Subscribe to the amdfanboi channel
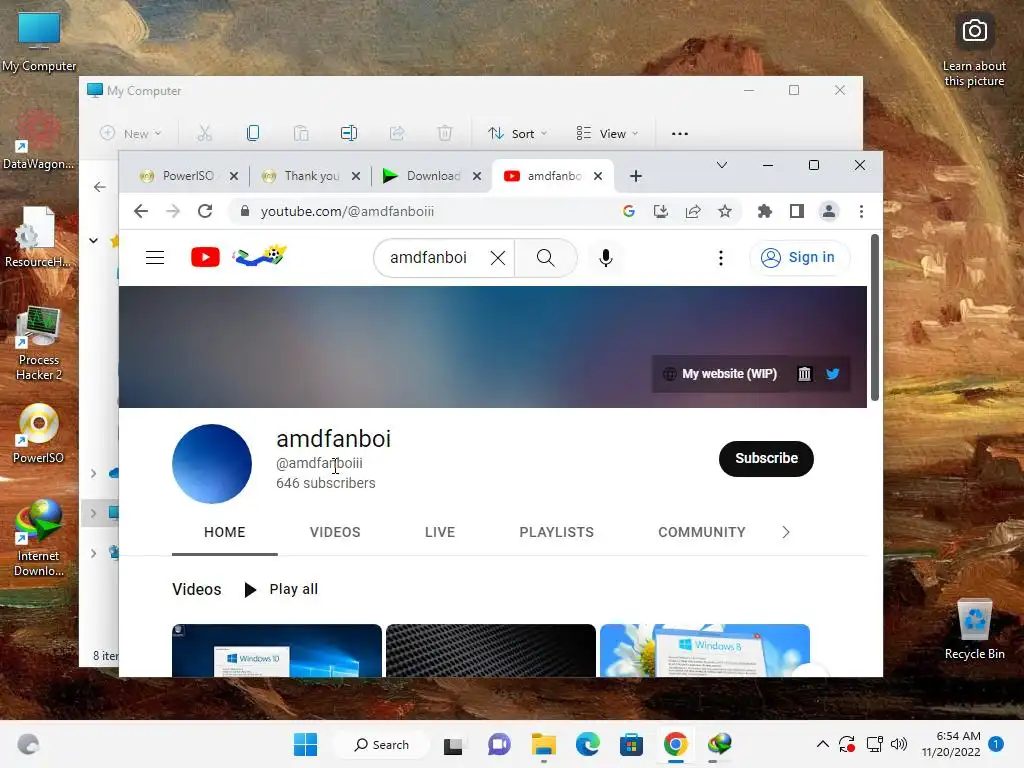1024x768 pixels. [766, 458]
